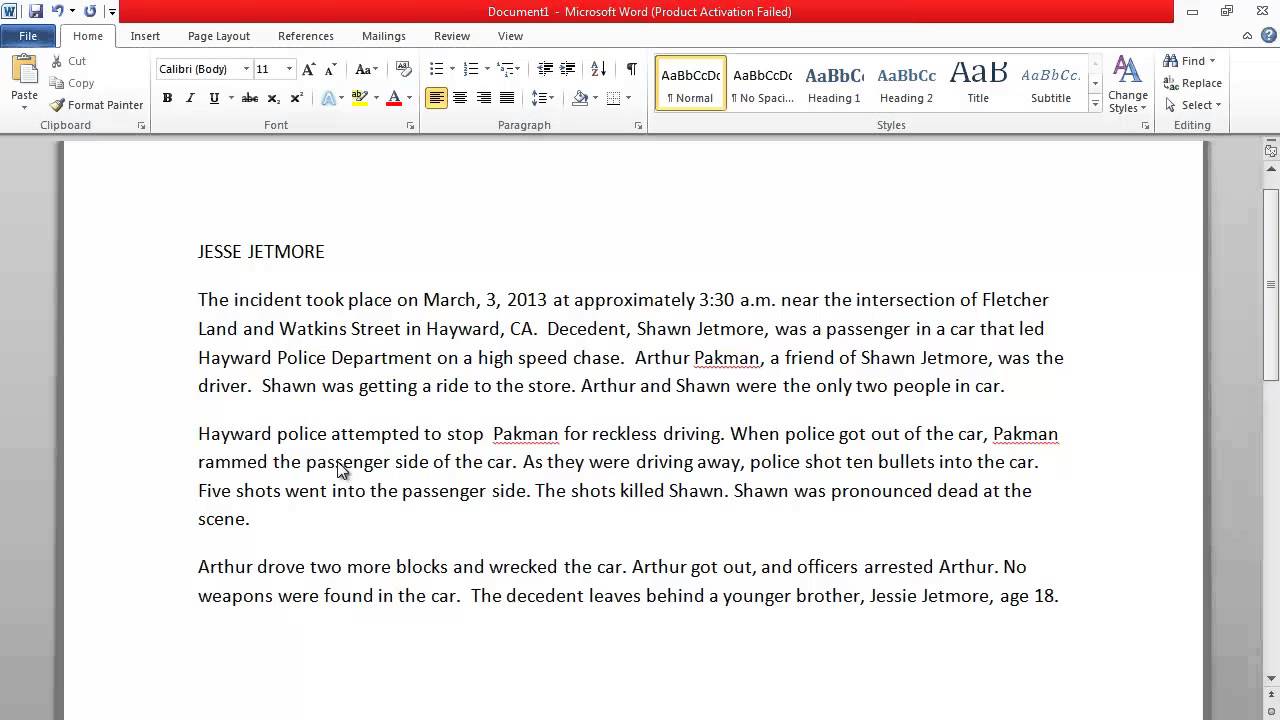Click the Redo/Repeat icon in title bar
The width and height of the screenshot is (1280, 720).
click(x=90, y=11)
